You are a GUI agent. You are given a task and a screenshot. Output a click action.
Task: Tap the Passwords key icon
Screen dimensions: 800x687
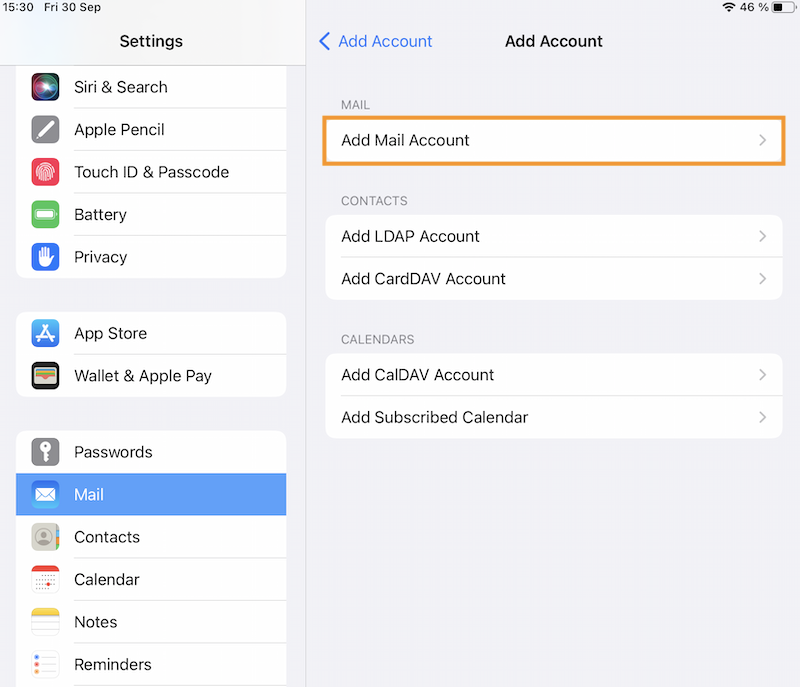(x=45, y=452)
